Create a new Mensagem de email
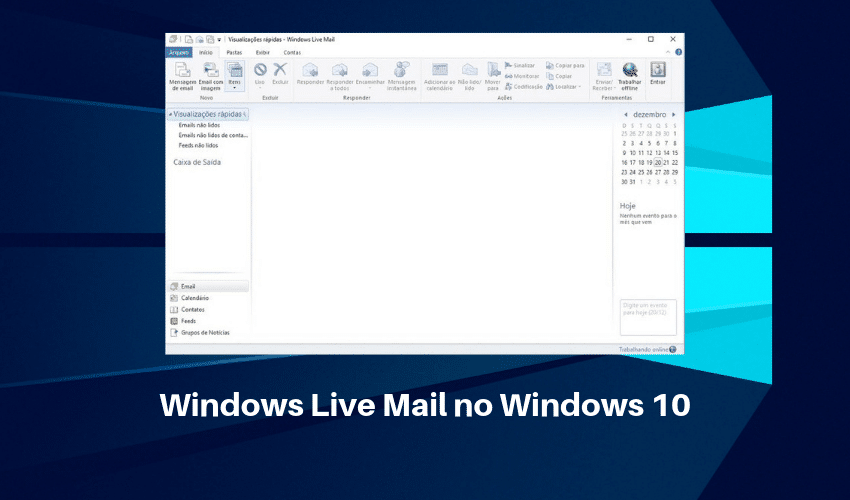Image resolution: width=850 pixels, height=500 pixels. click(182, 76)
